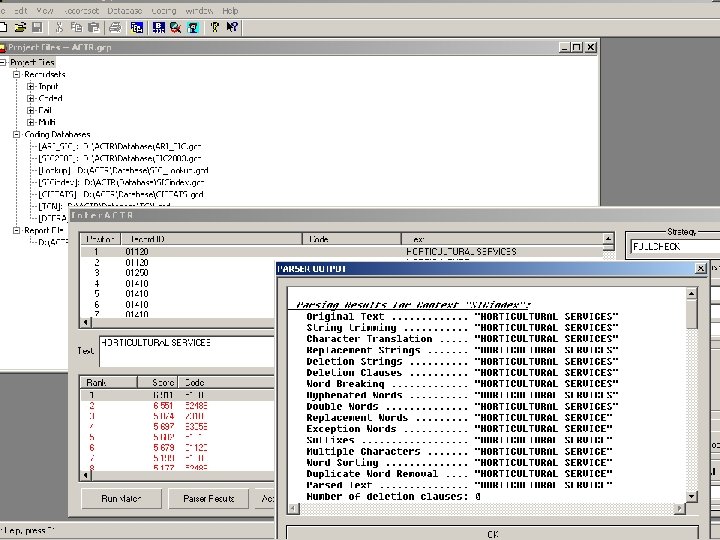This screenshot has width=720, height=540.
Task: Cut selection with the scissors icon
Action: (x=59, y=28)
